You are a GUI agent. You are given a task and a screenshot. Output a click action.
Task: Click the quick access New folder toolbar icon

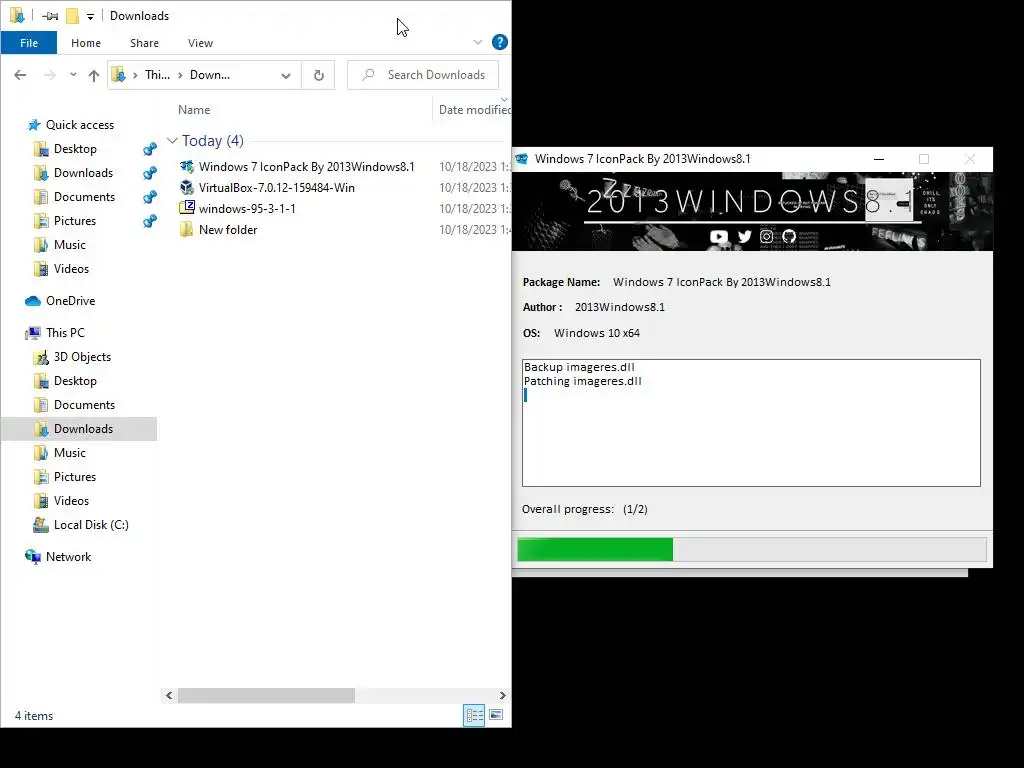tap(72, 16)
